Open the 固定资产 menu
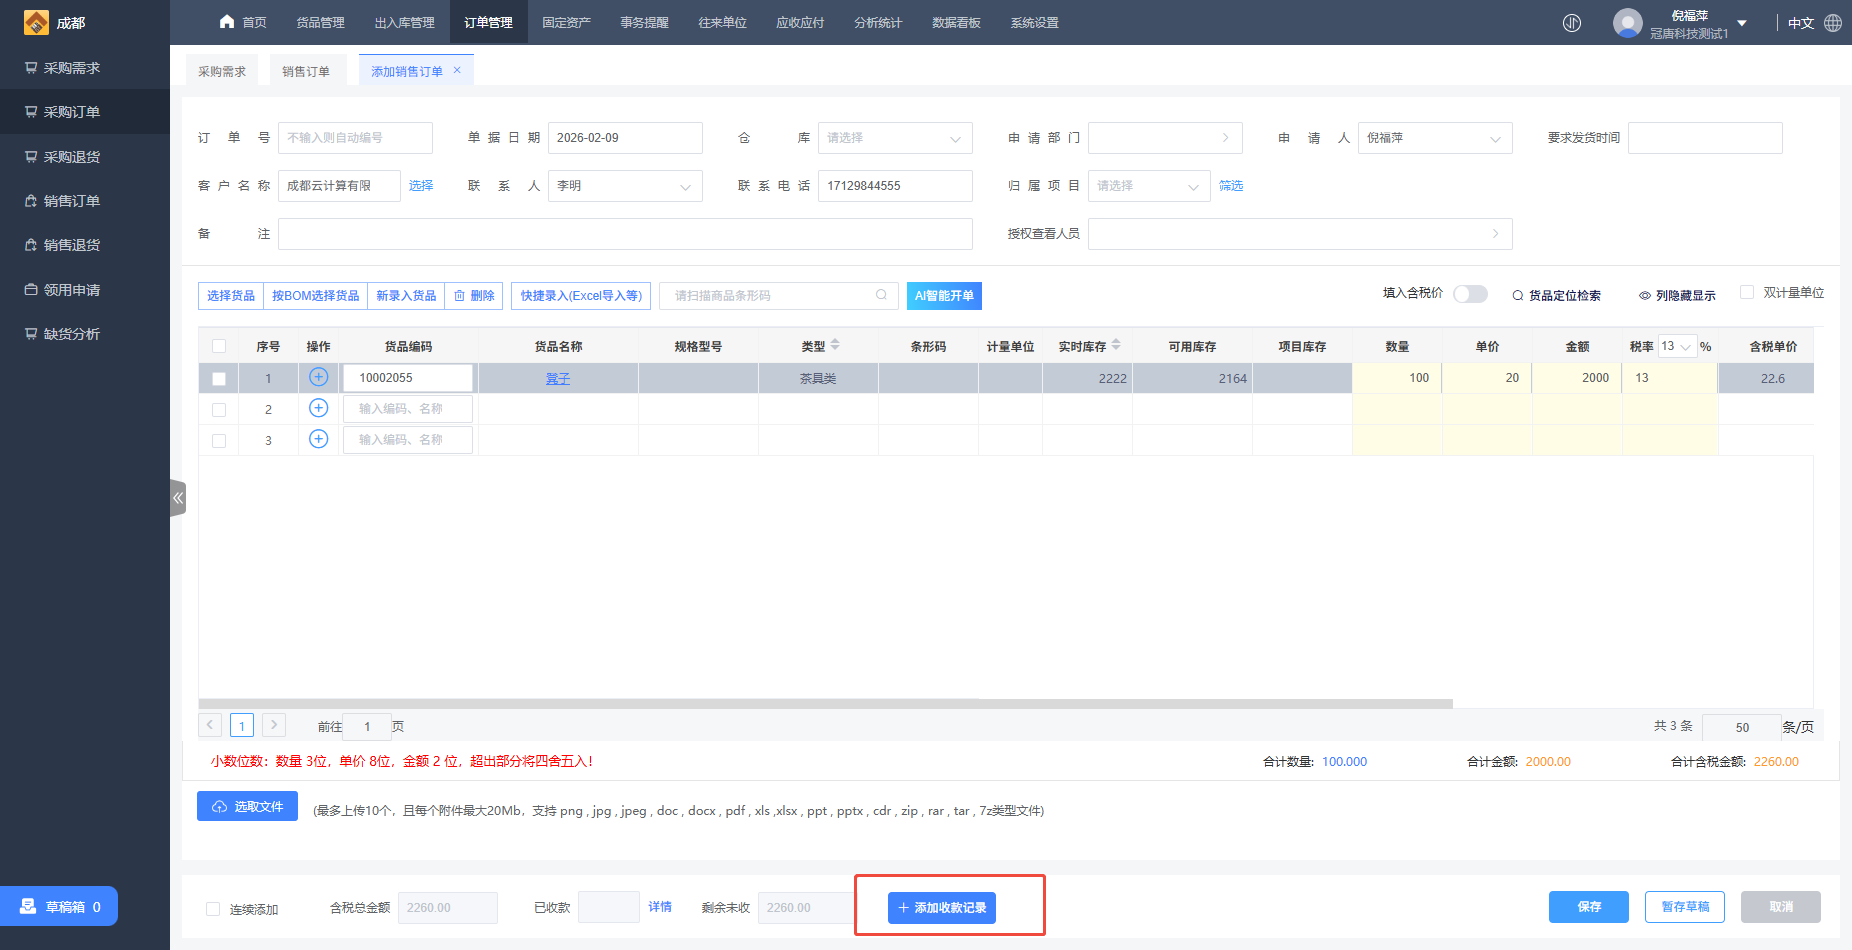This screenshot has height=950, width=1852. [x=566, y=22]
